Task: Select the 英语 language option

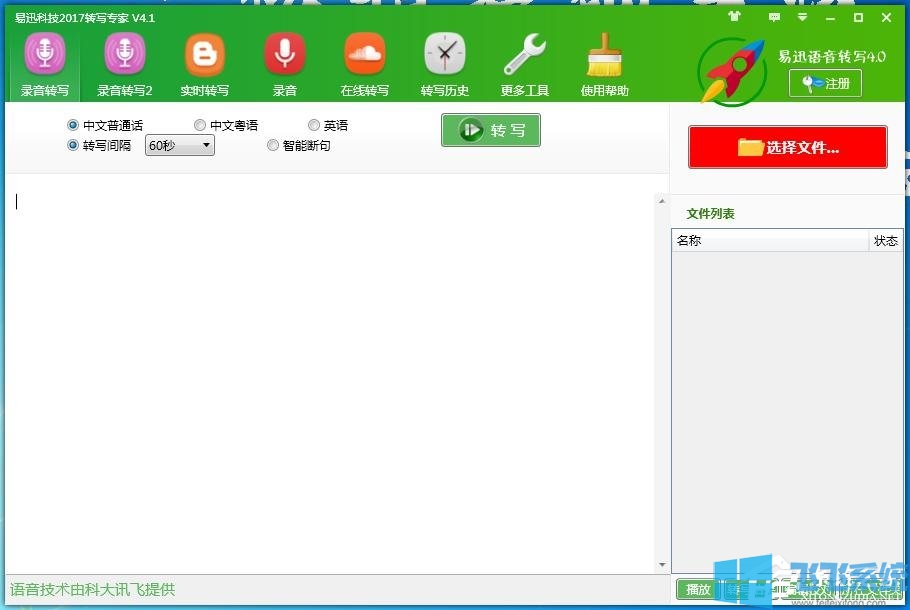Action: point(314,126)
